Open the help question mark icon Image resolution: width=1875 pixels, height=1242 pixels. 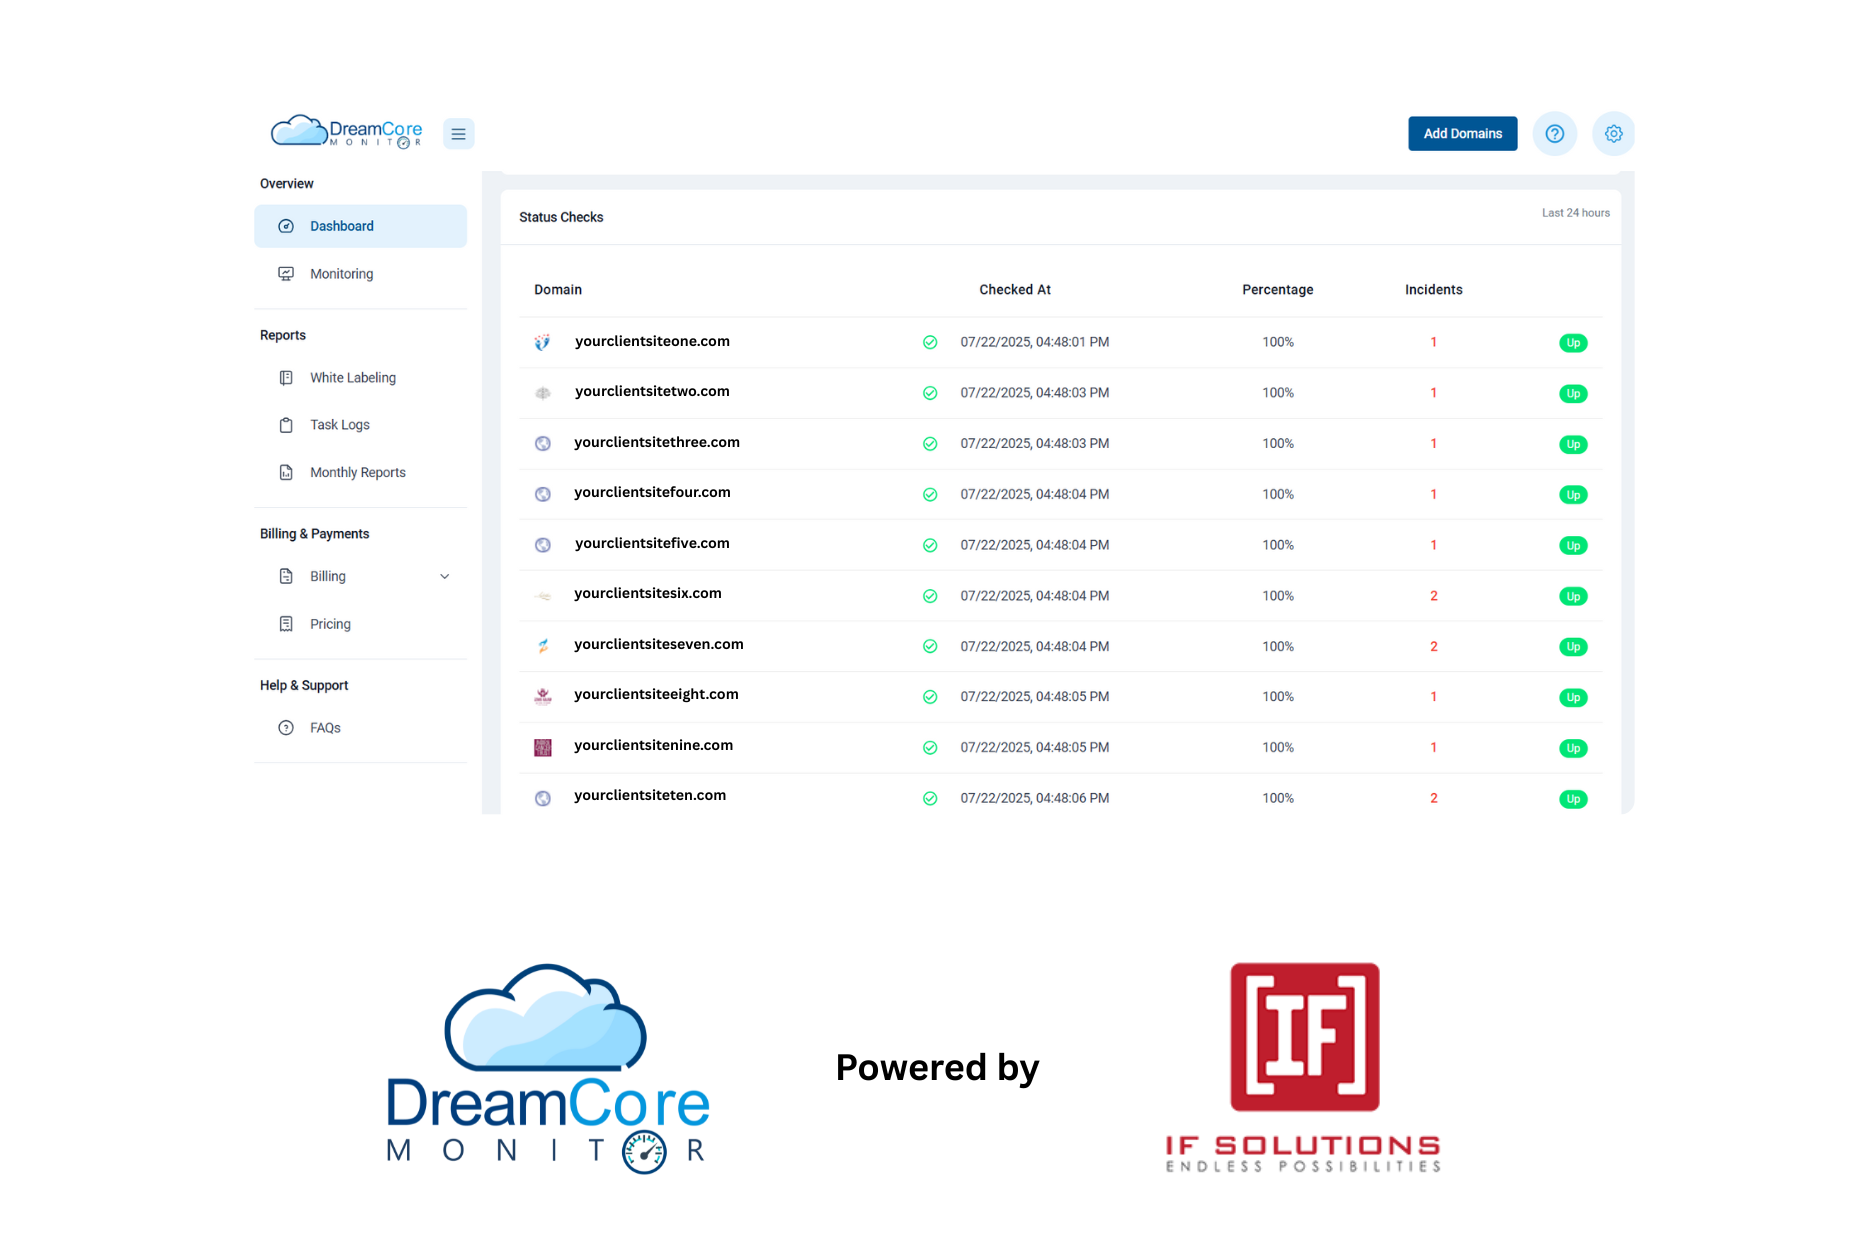[1554, 134]
